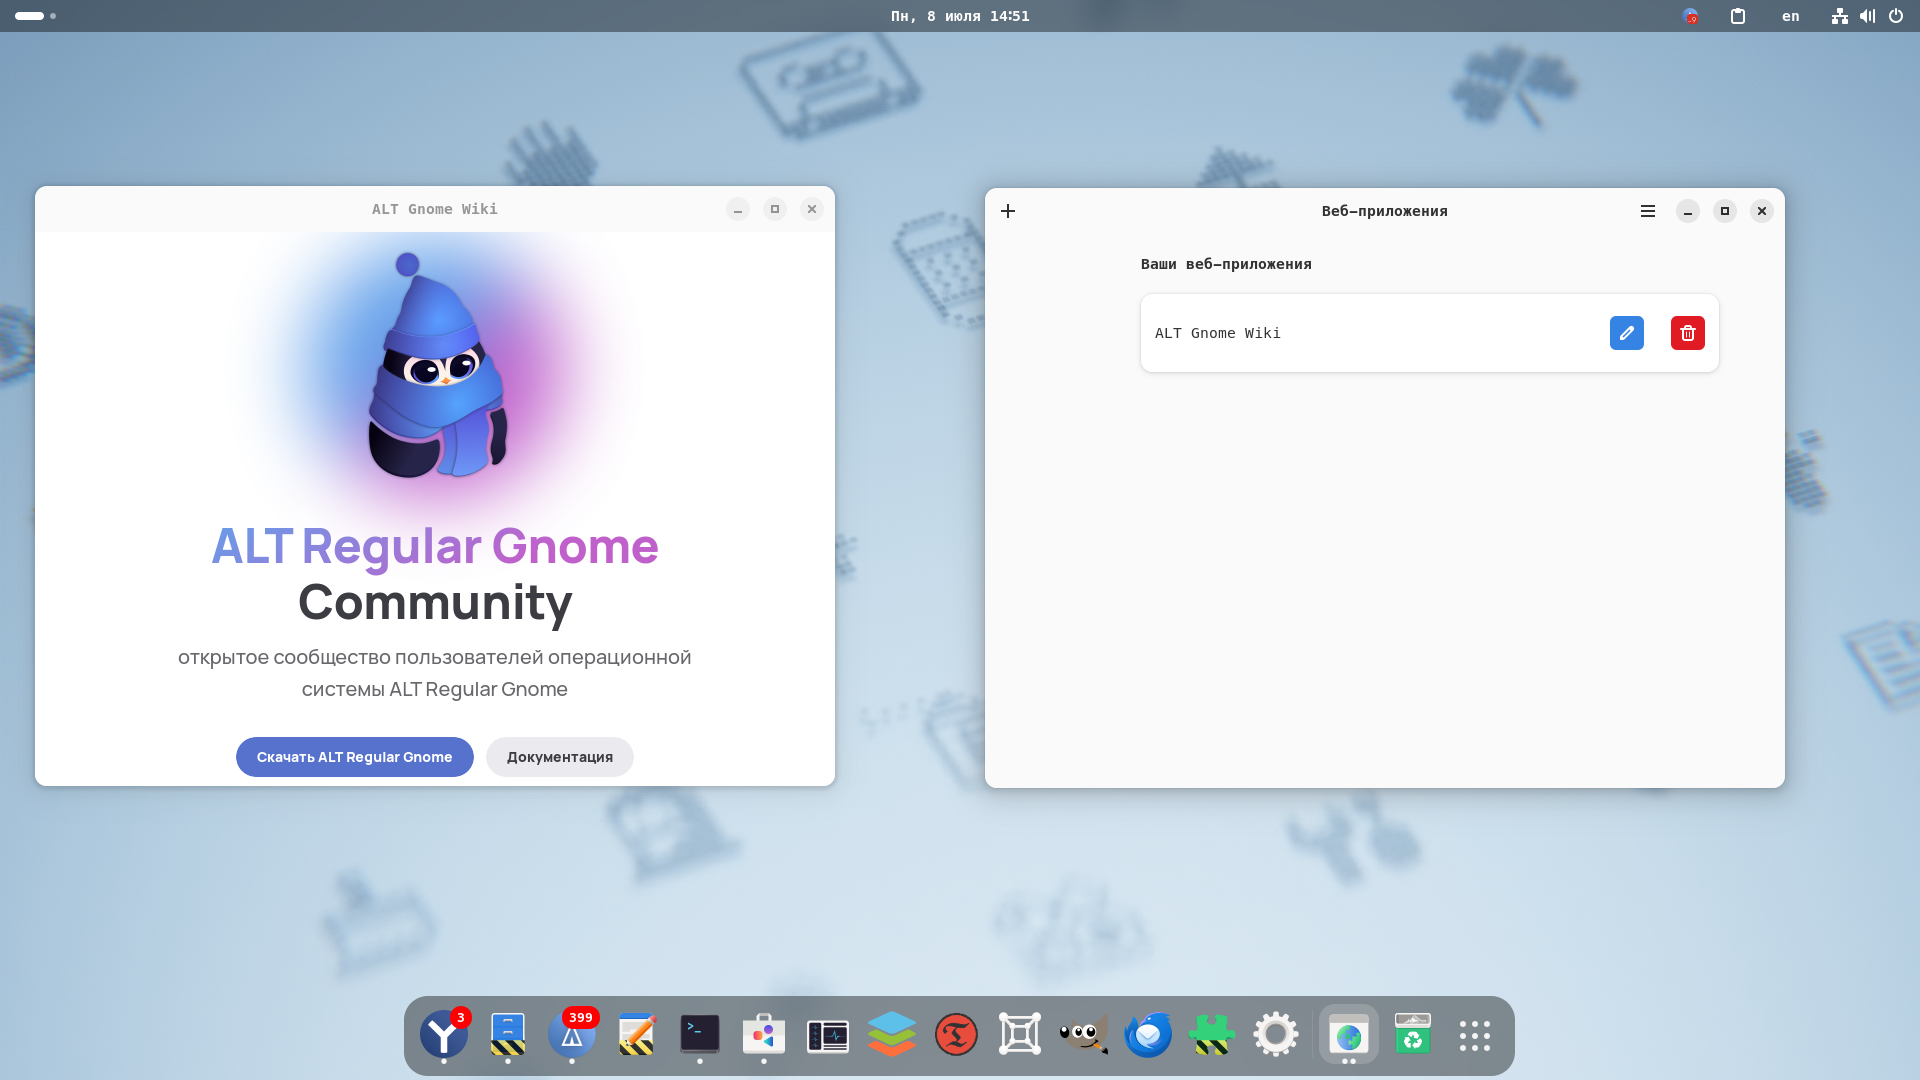The width and height of the screenshot is (1920, 1080).
Task: Show all applications grid in dock
Action: click(1475, 1035)
